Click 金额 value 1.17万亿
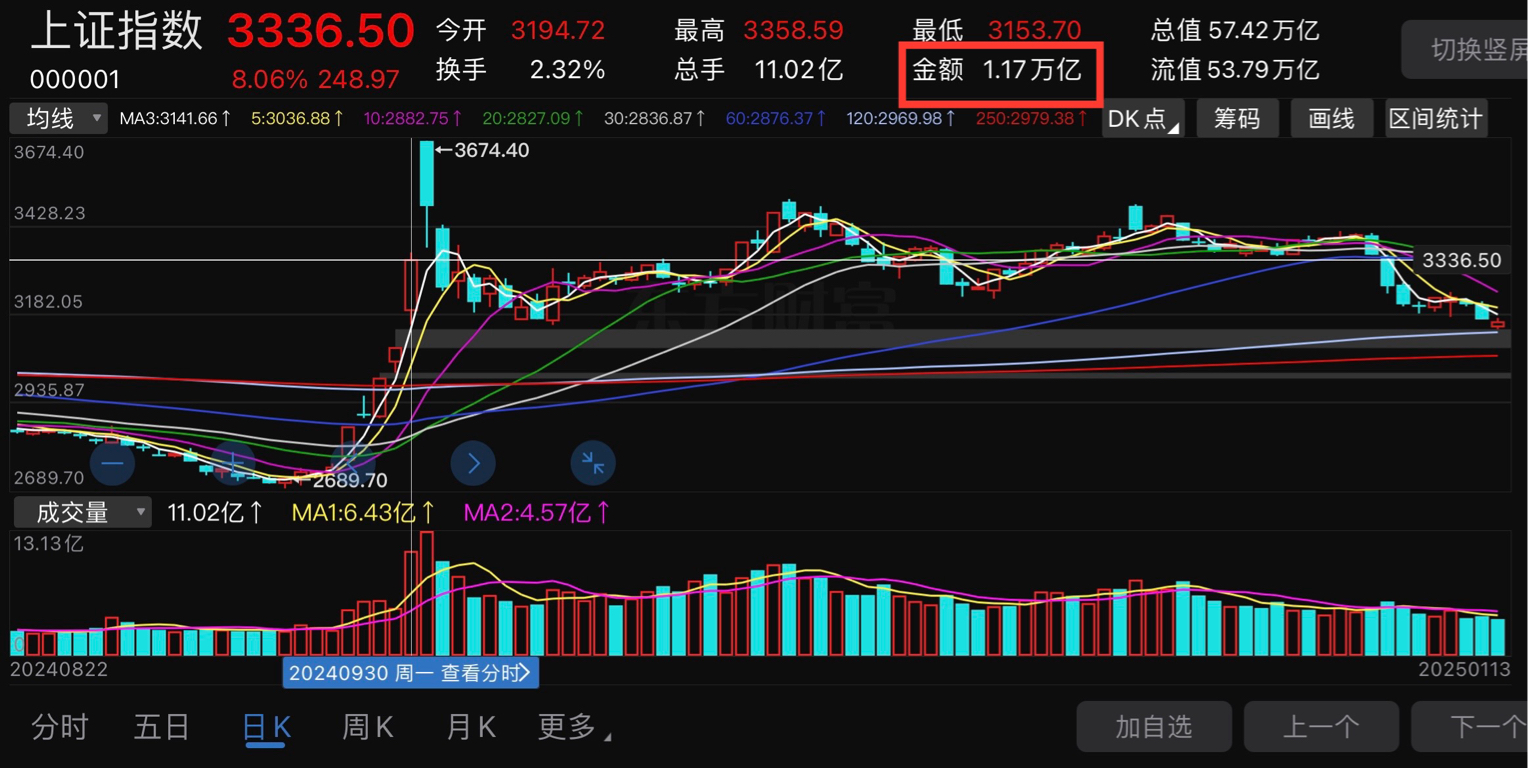The width and height of the screenshot is (1528, 768). 1033,70
